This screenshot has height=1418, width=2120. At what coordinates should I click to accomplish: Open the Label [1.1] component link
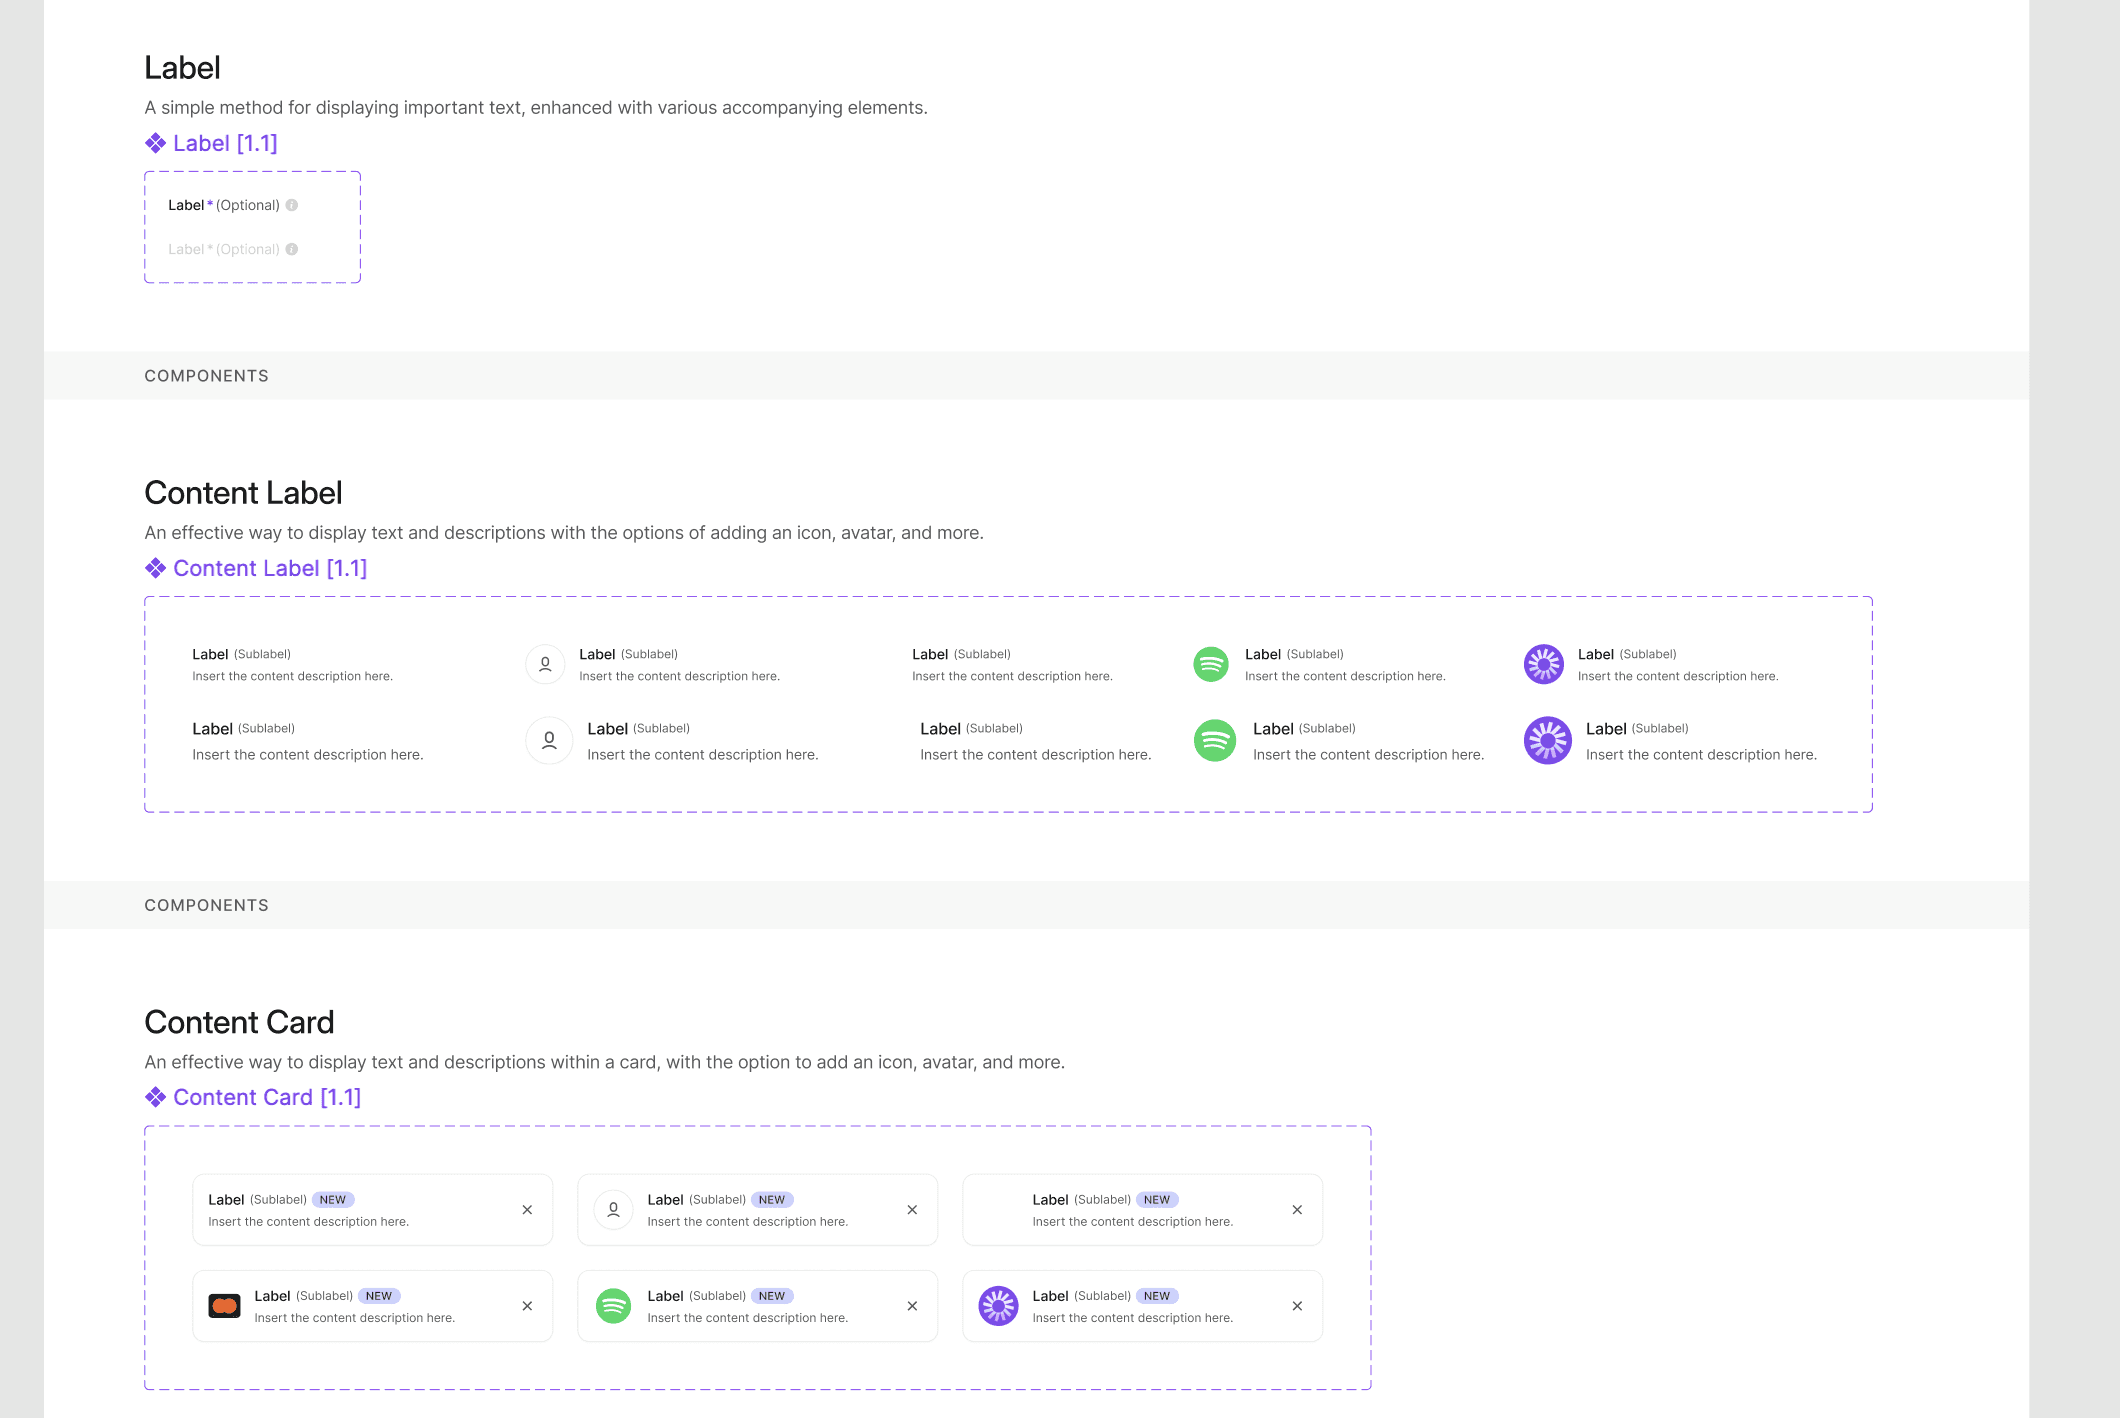(x=225, y=143)
